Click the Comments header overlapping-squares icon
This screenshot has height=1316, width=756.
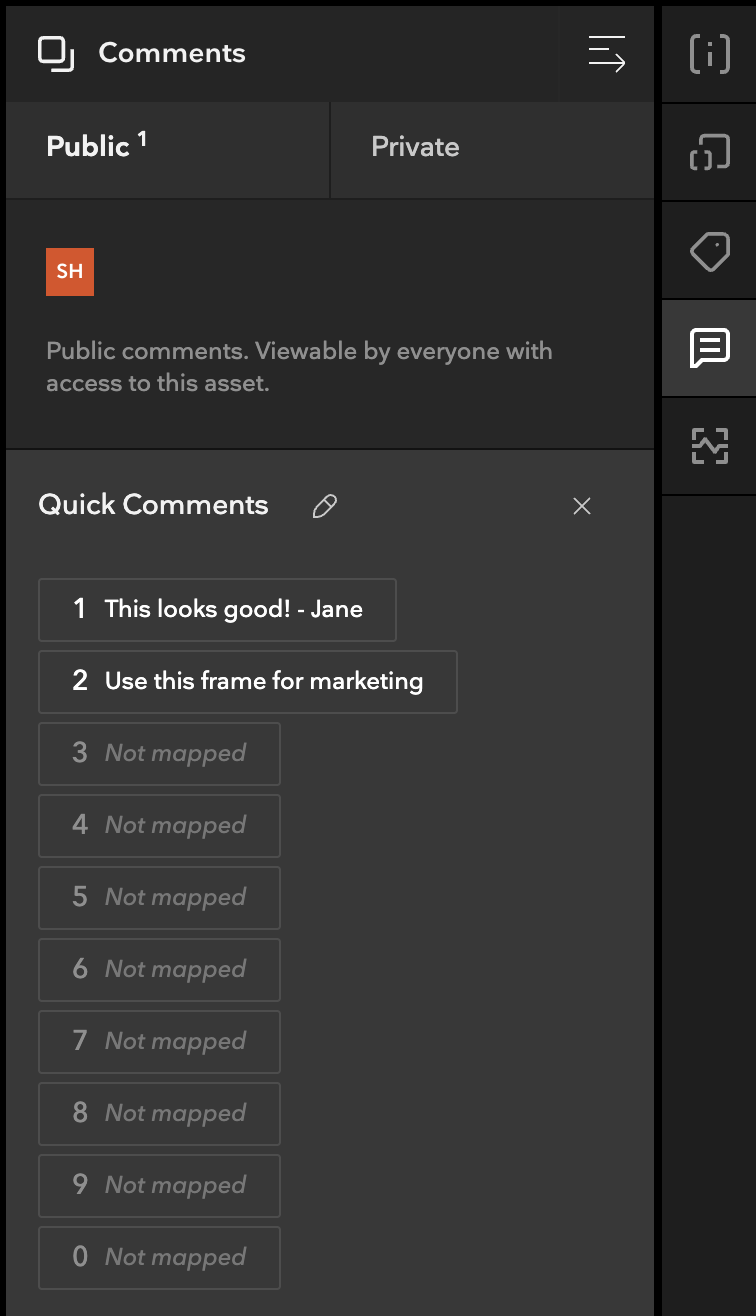point(57,54)
